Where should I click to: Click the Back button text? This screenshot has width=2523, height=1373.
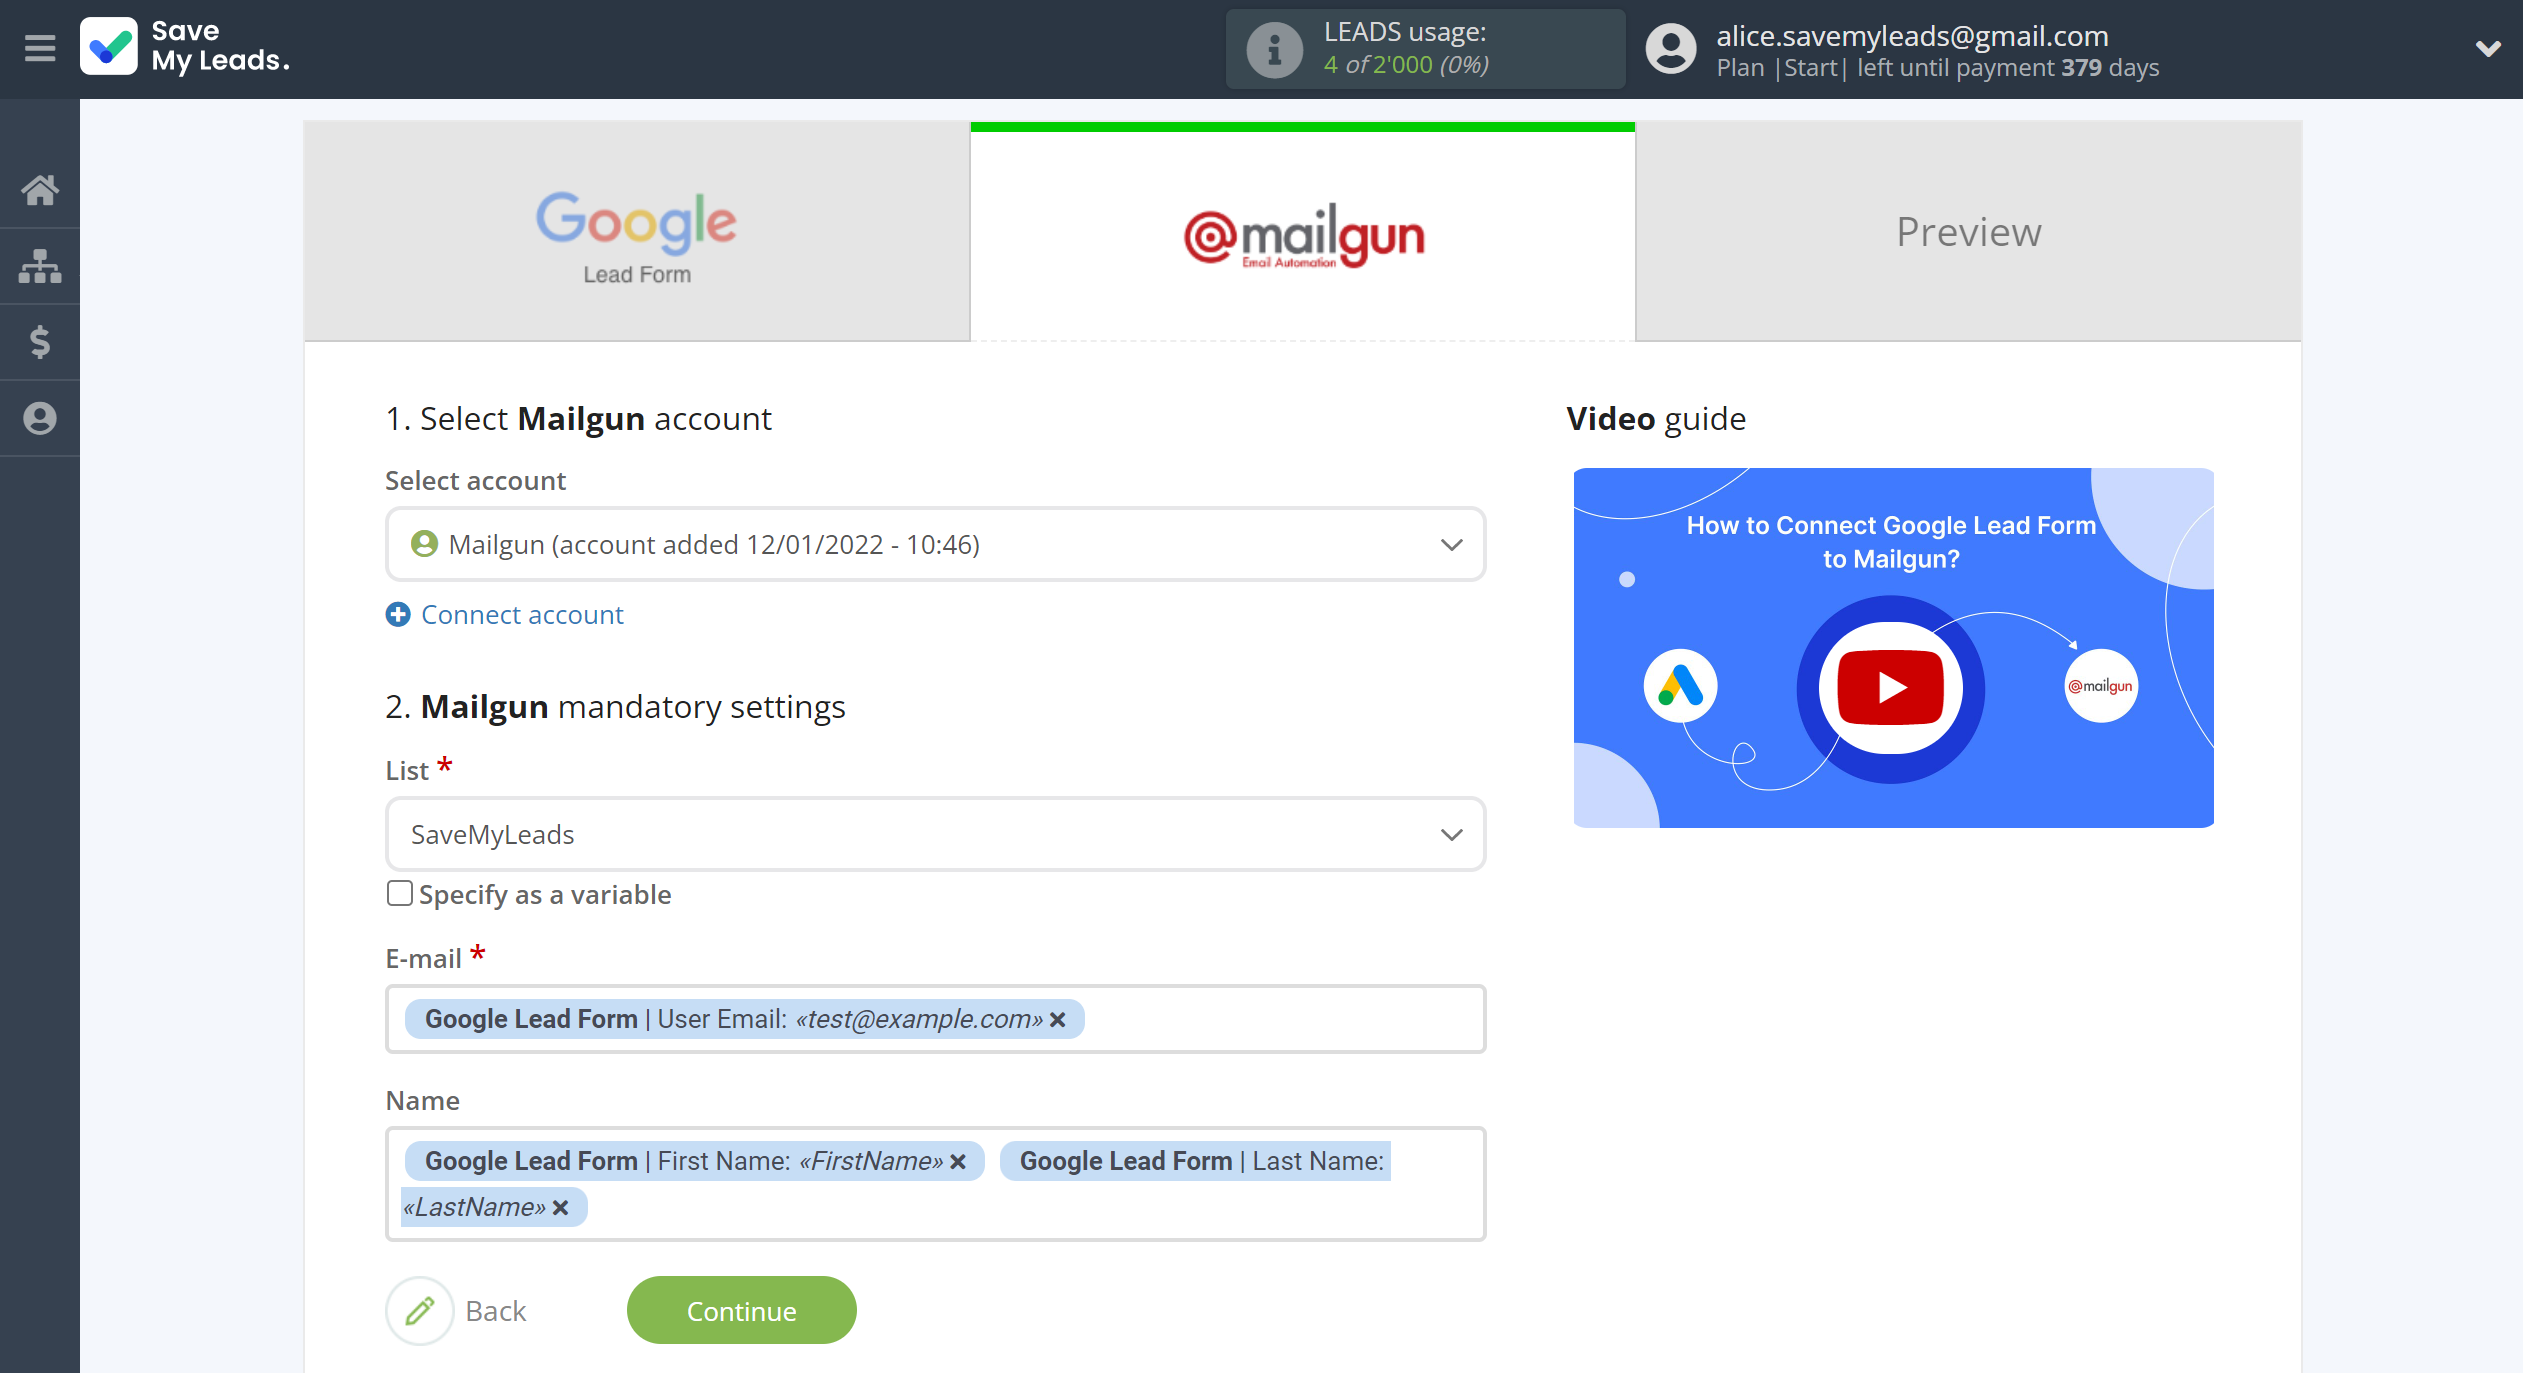pos(495,1311)
